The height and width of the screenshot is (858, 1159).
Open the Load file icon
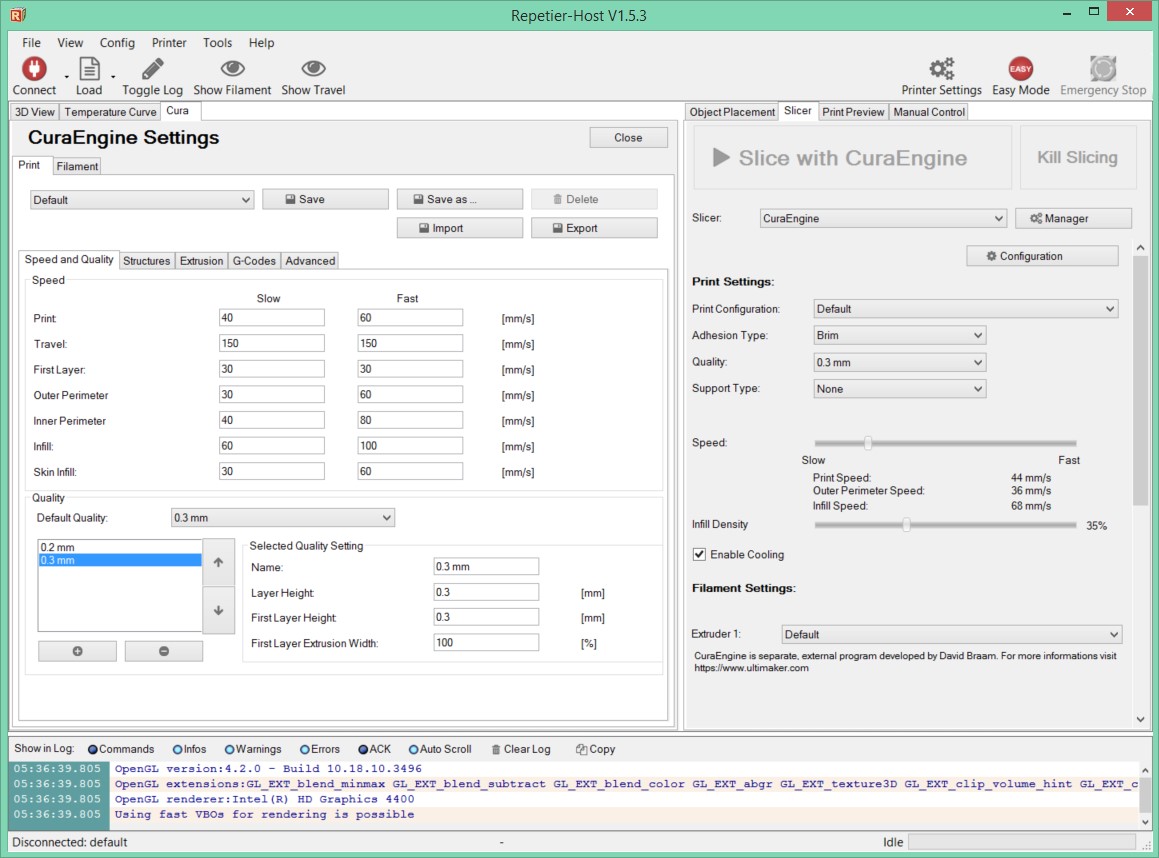[89, 69]
